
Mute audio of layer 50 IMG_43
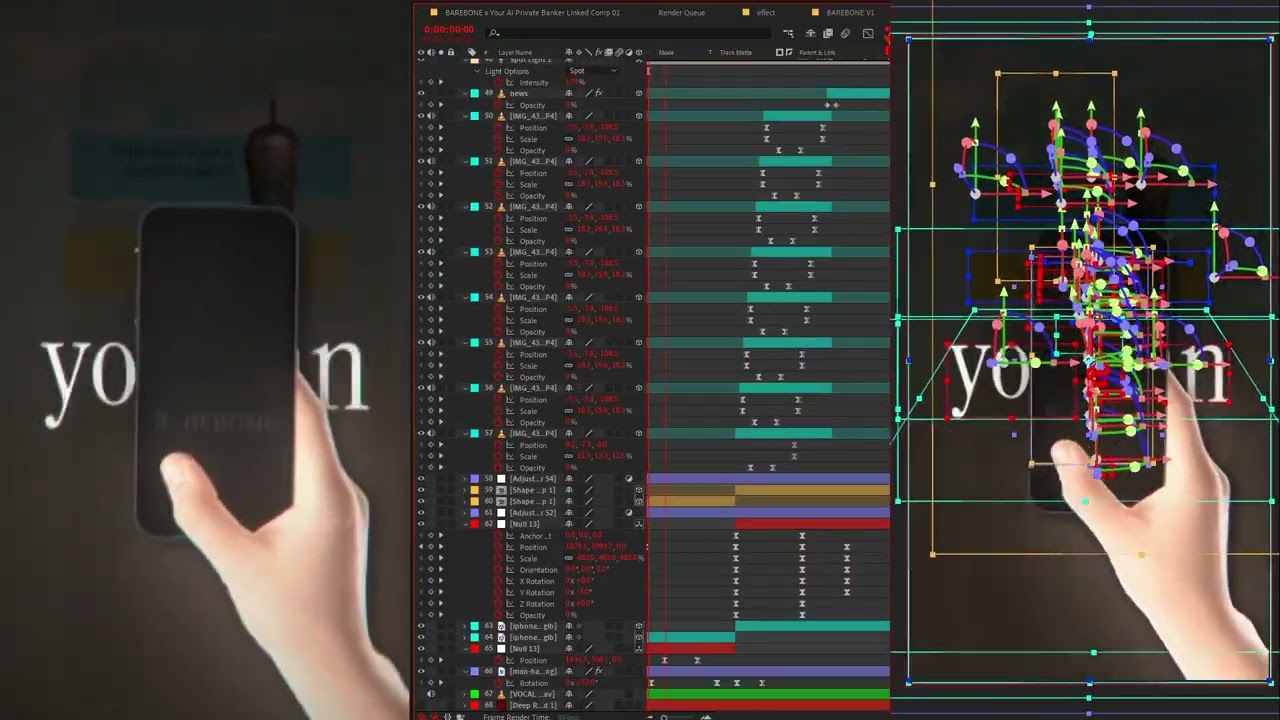[431, 116]
